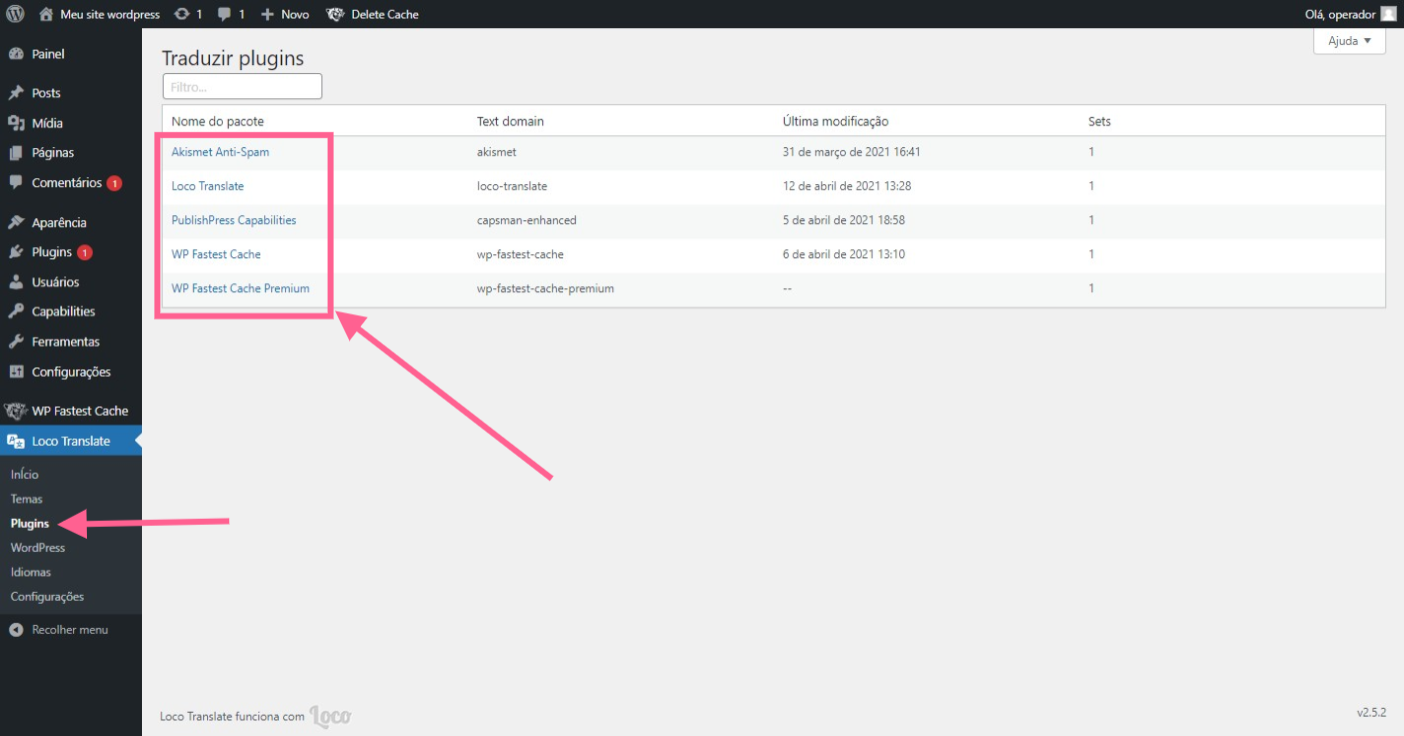Click the Loco logo in footer
Viewport: 1404px width, 736px height.
point(330,715)
